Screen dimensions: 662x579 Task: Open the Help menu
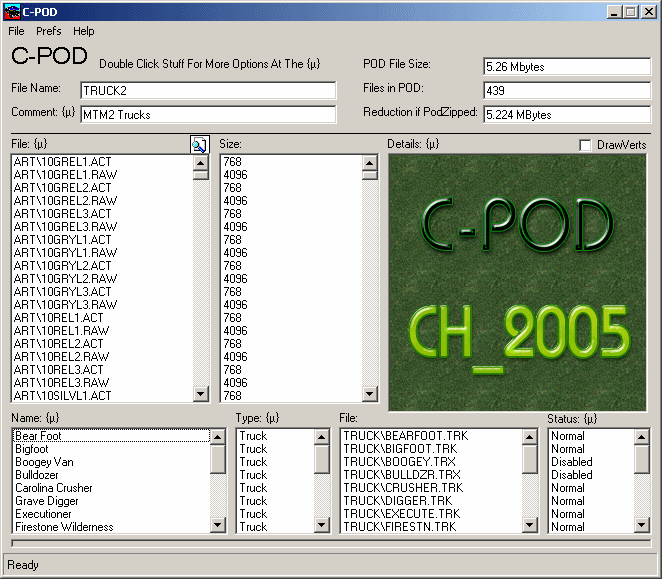84,31
